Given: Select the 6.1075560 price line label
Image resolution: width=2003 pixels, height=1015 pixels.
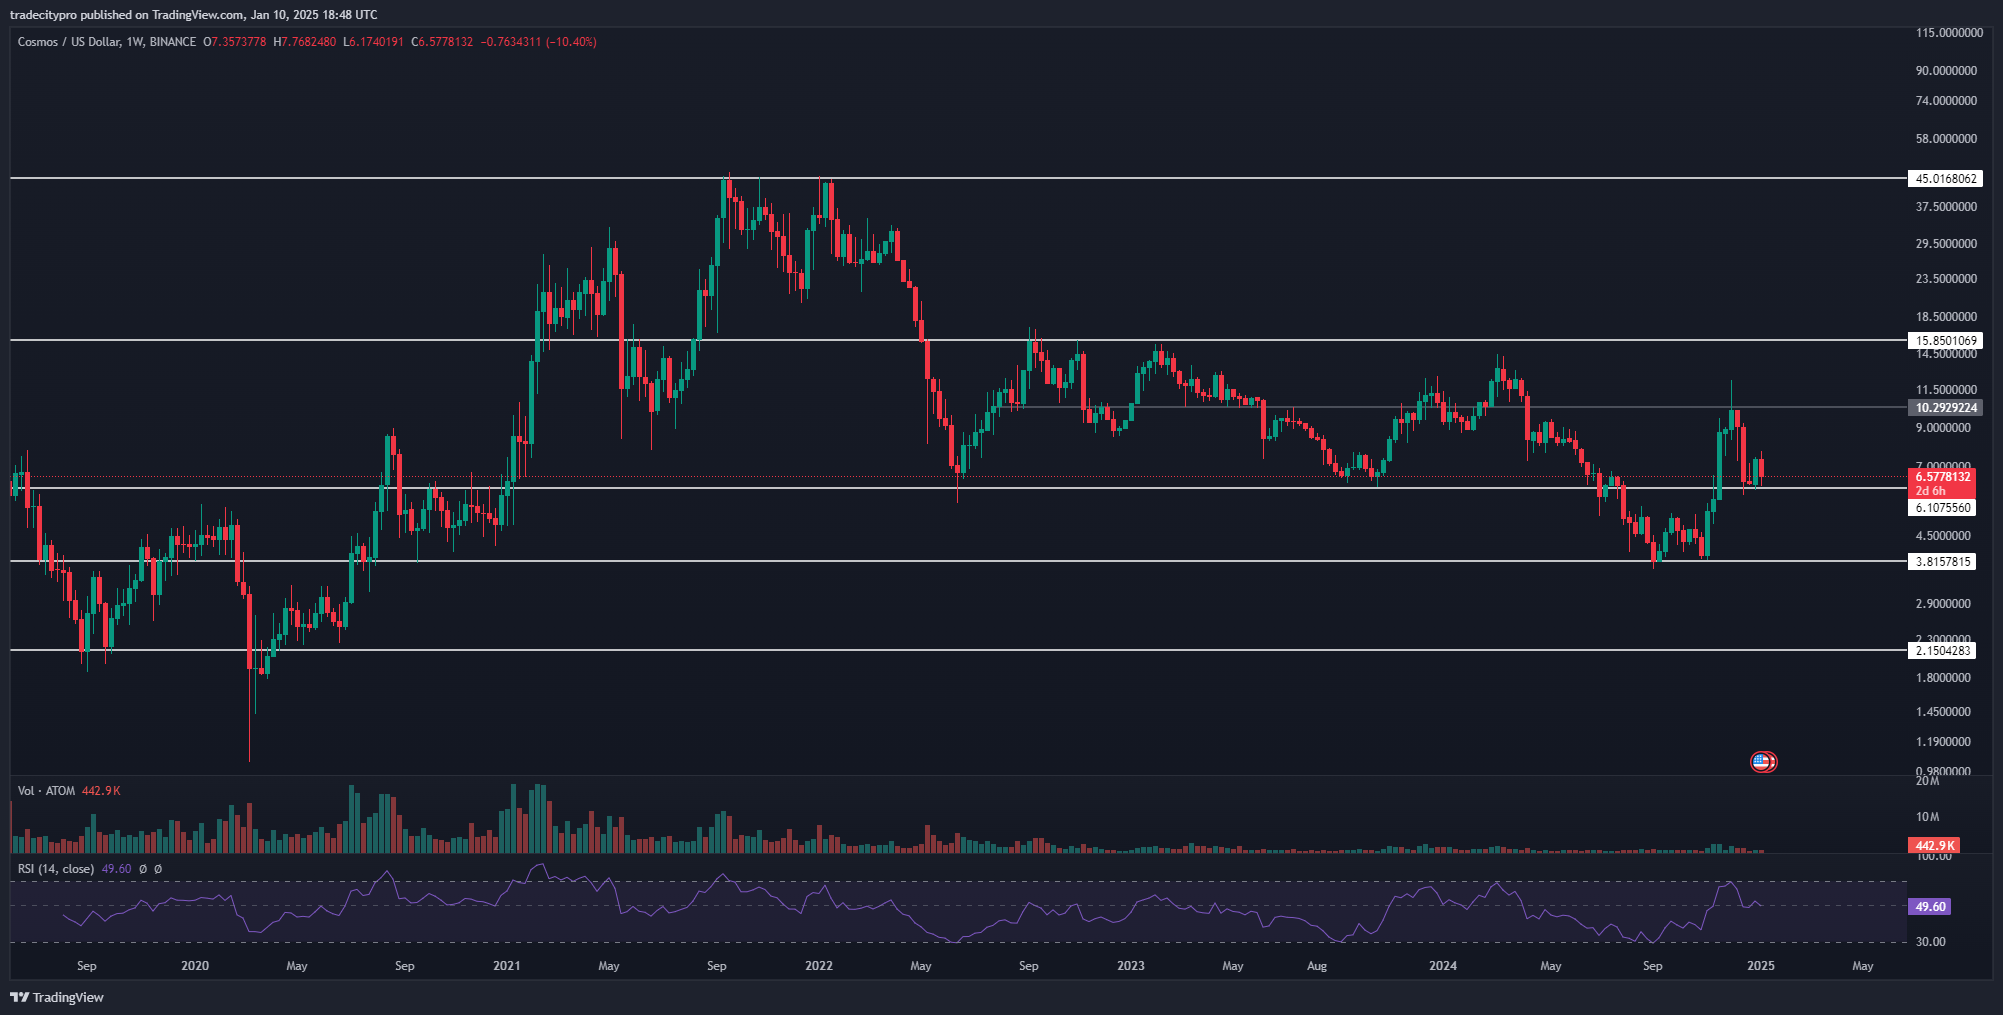Looking at the screenshot, I should click(1943, 508).
